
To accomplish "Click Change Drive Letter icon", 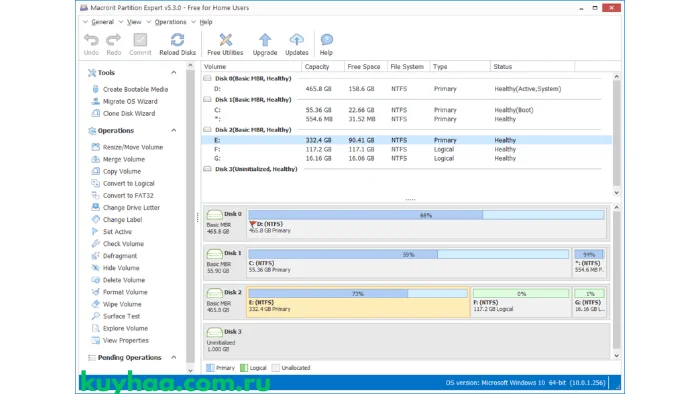I will [x=95, y=207].
